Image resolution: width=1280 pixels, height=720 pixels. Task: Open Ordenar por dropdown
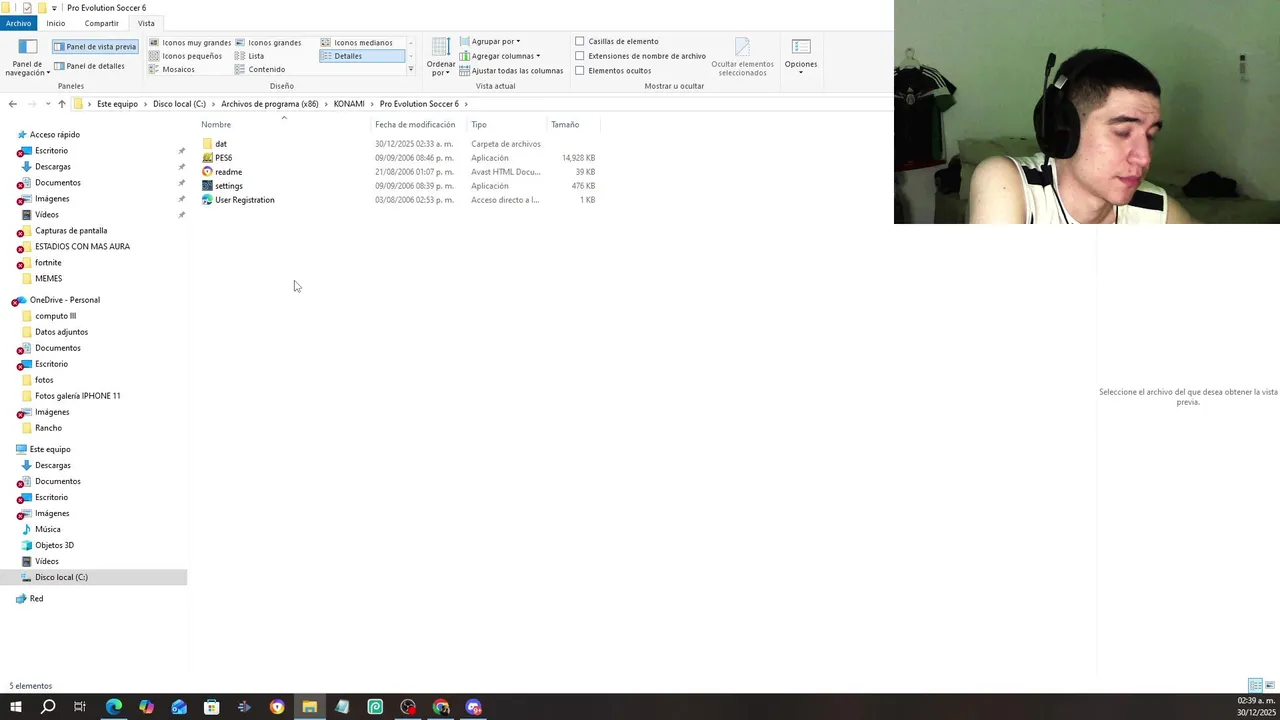click(x=441, y=58)
